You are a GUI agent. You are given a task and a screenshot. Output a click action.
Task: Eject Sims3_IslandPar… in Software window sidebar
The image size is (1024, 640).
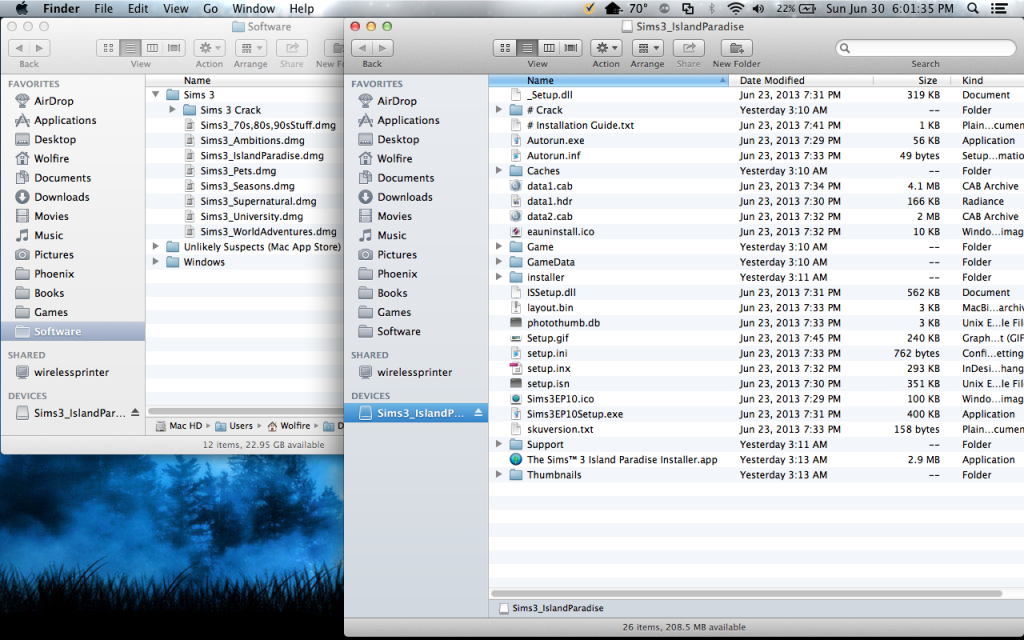click(x=135, y=413)
